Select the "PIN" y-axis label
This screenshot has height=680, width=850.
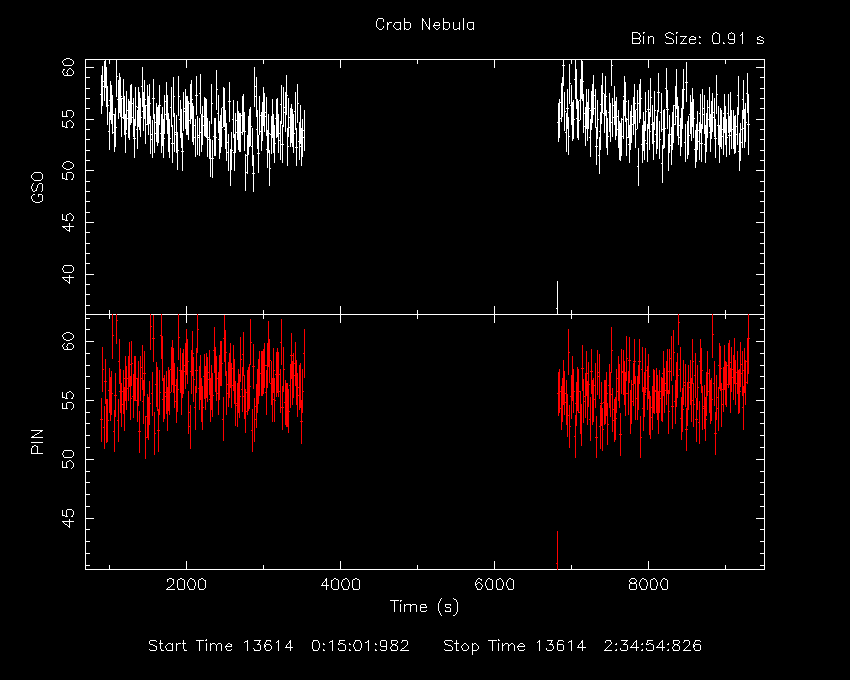pos(37,441)
